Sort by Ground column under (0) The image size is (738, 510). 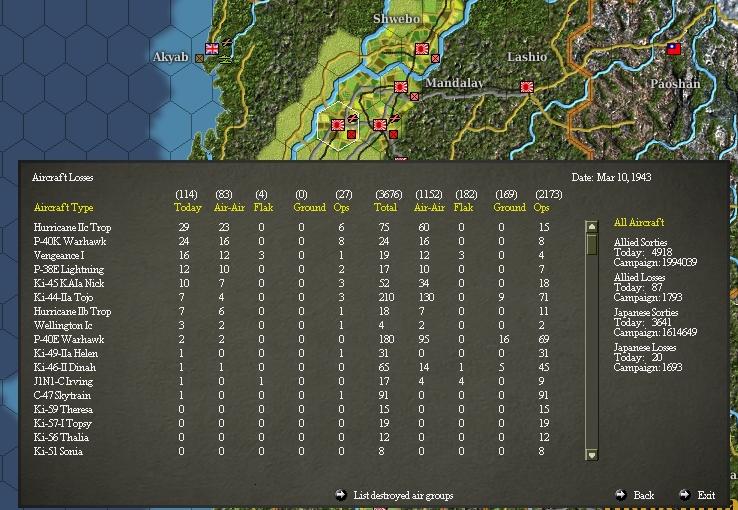(309, 207)
